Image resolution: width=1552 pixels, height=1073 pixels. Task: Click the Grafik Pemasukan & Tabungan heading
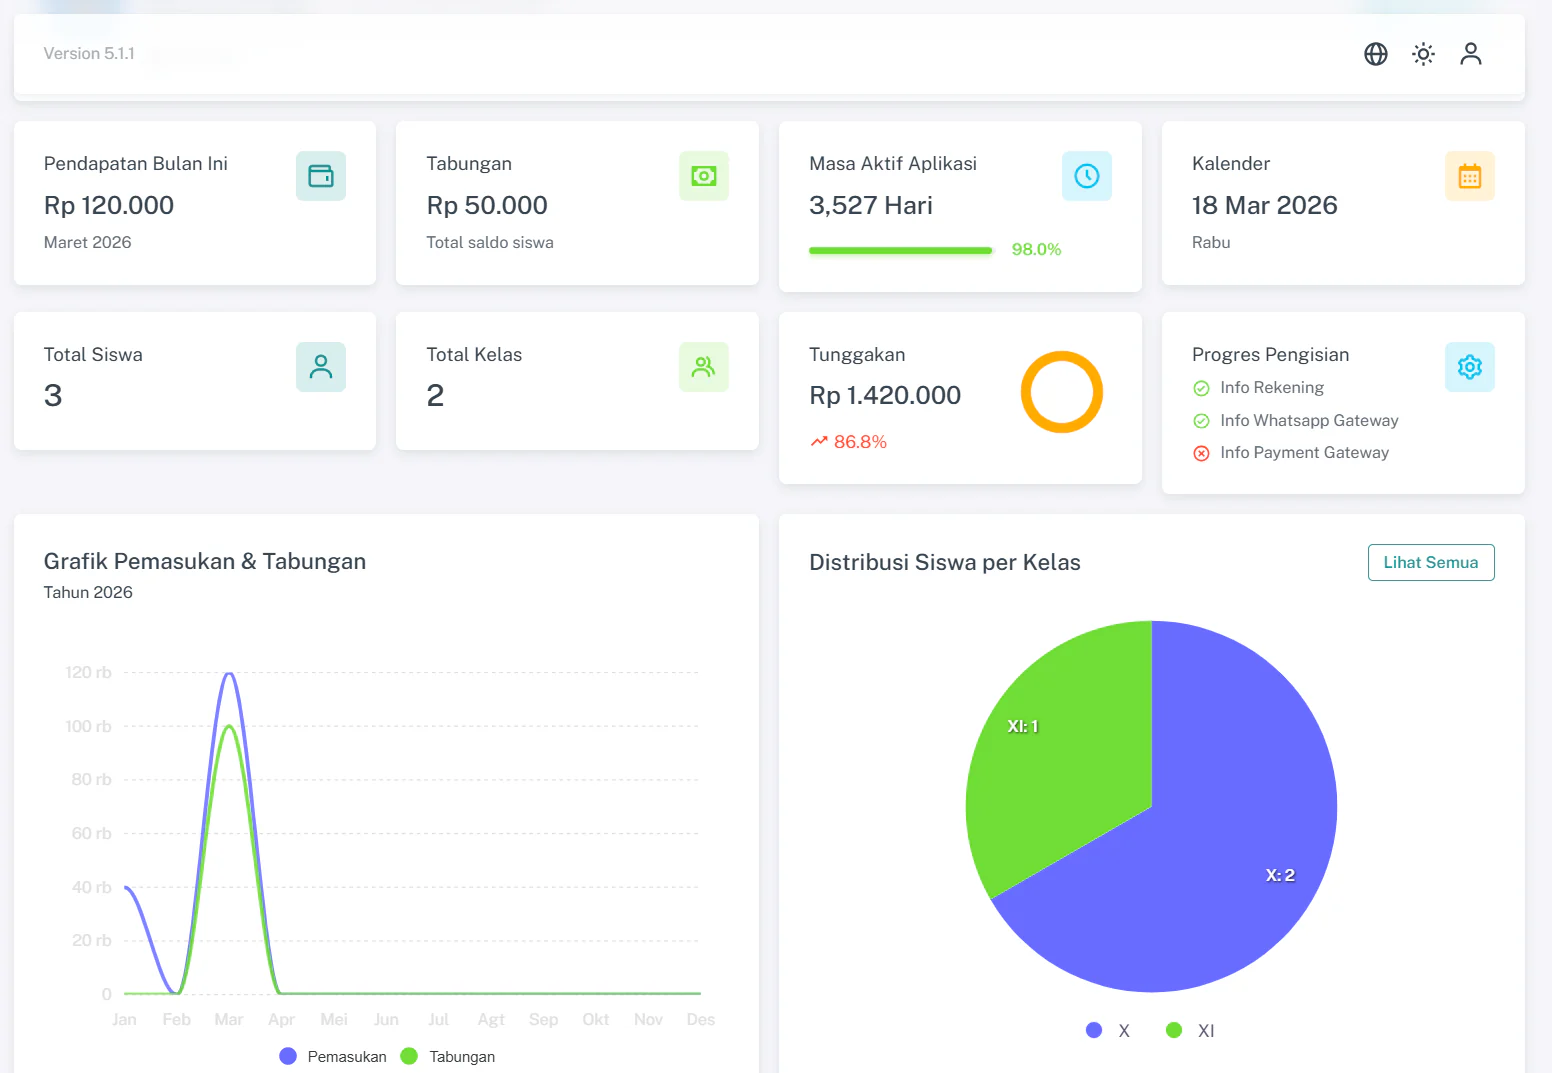(205, 562)
